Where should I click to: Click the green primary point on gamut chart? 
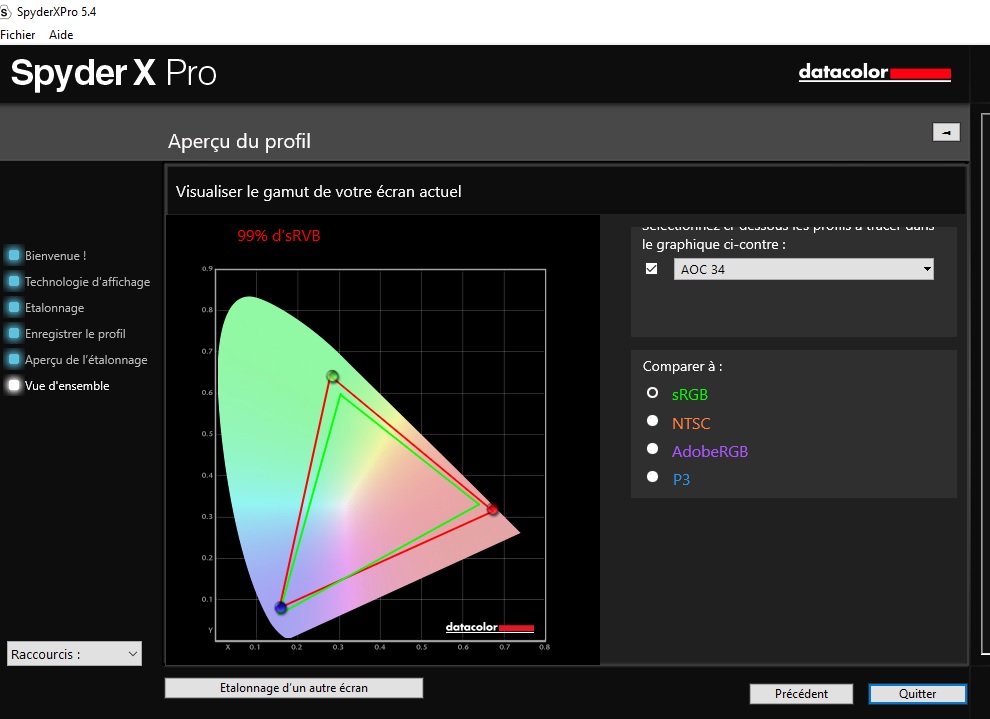click(332, 377)
